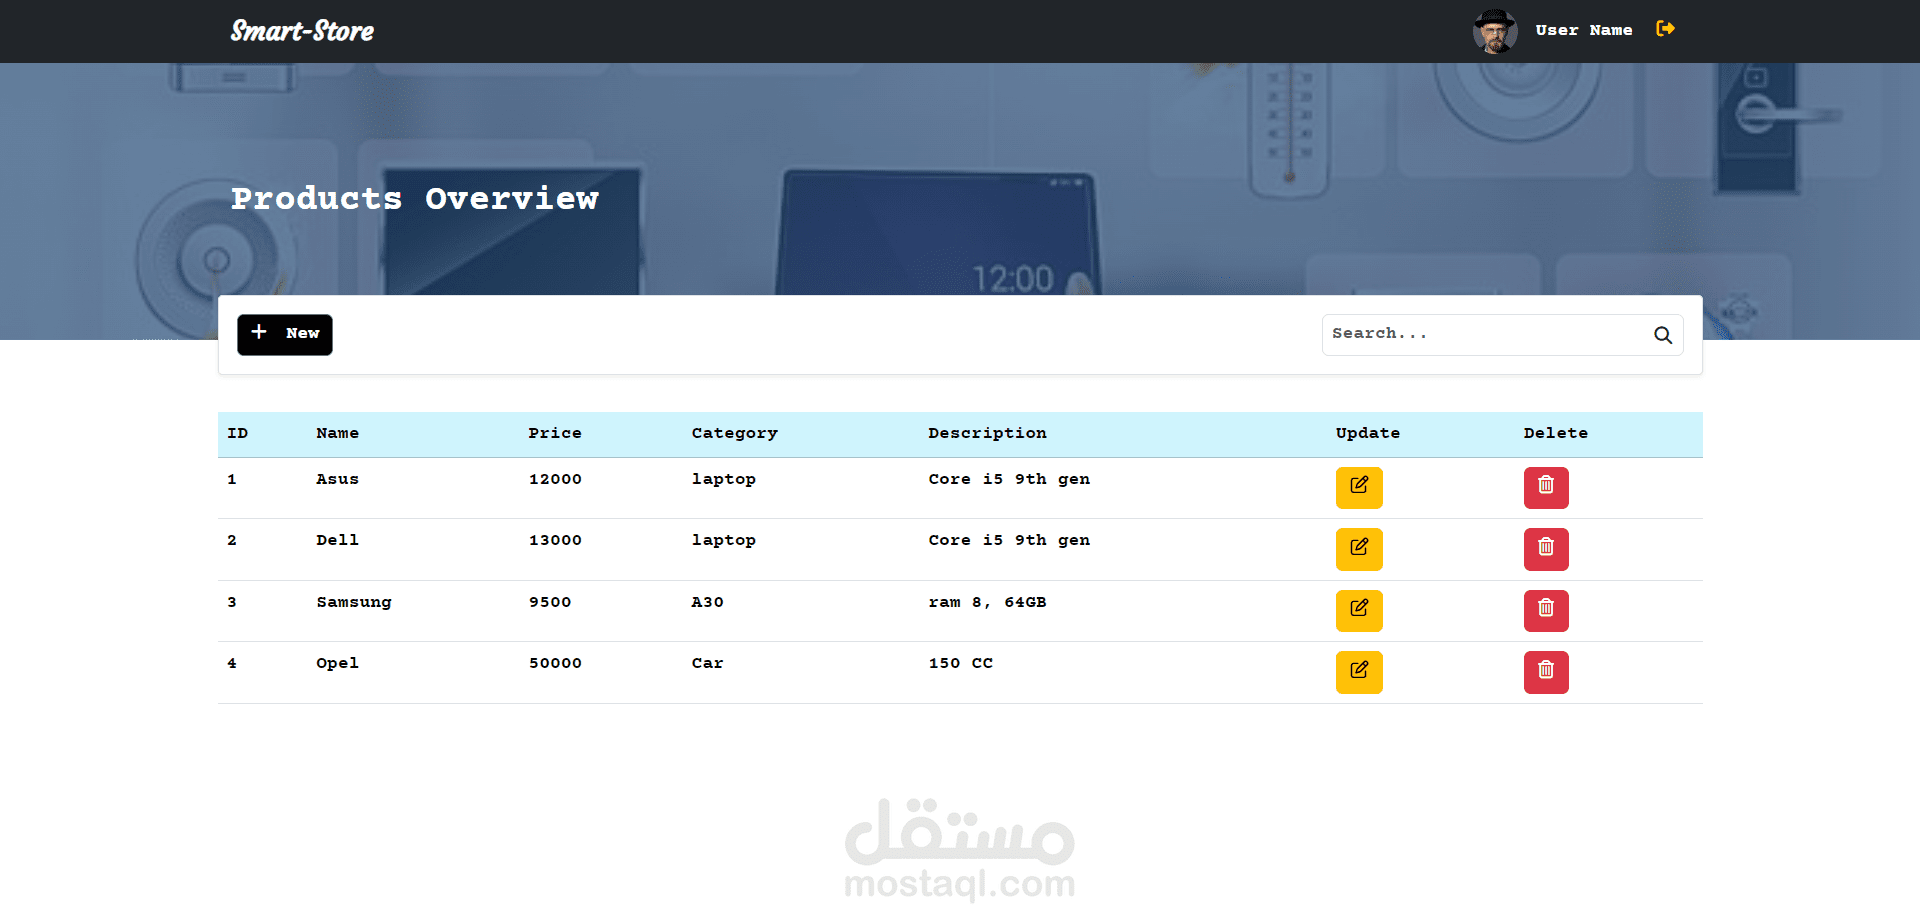
Task: Click price value 12000
Action: tap(555, 479)
